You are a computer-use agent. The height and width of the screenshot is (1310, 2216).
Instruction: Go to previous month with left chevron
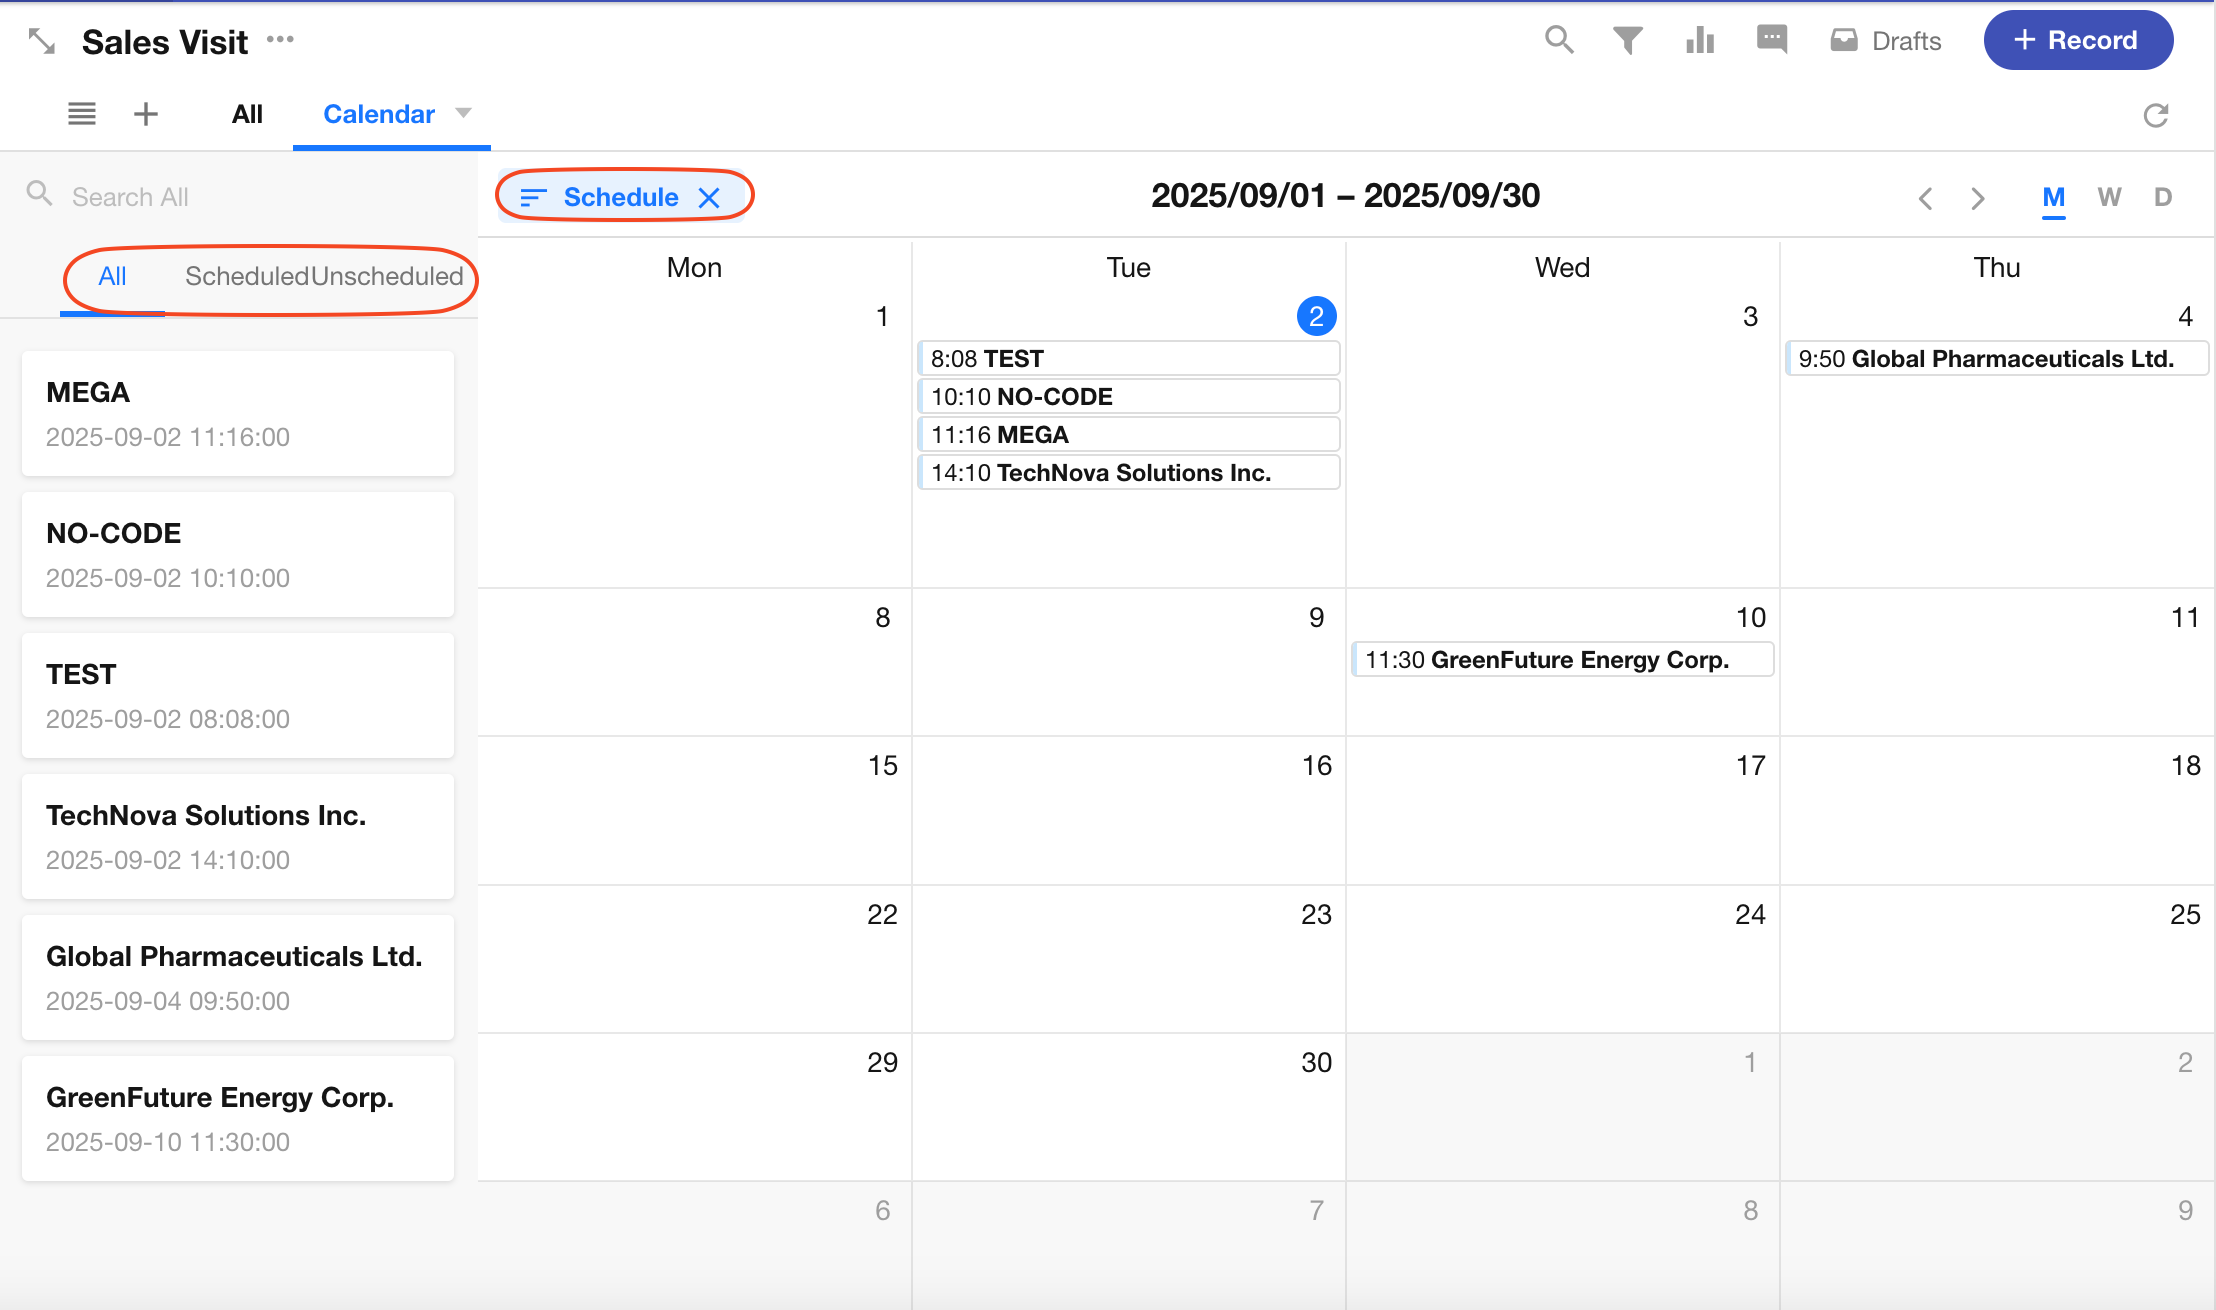1926,198
